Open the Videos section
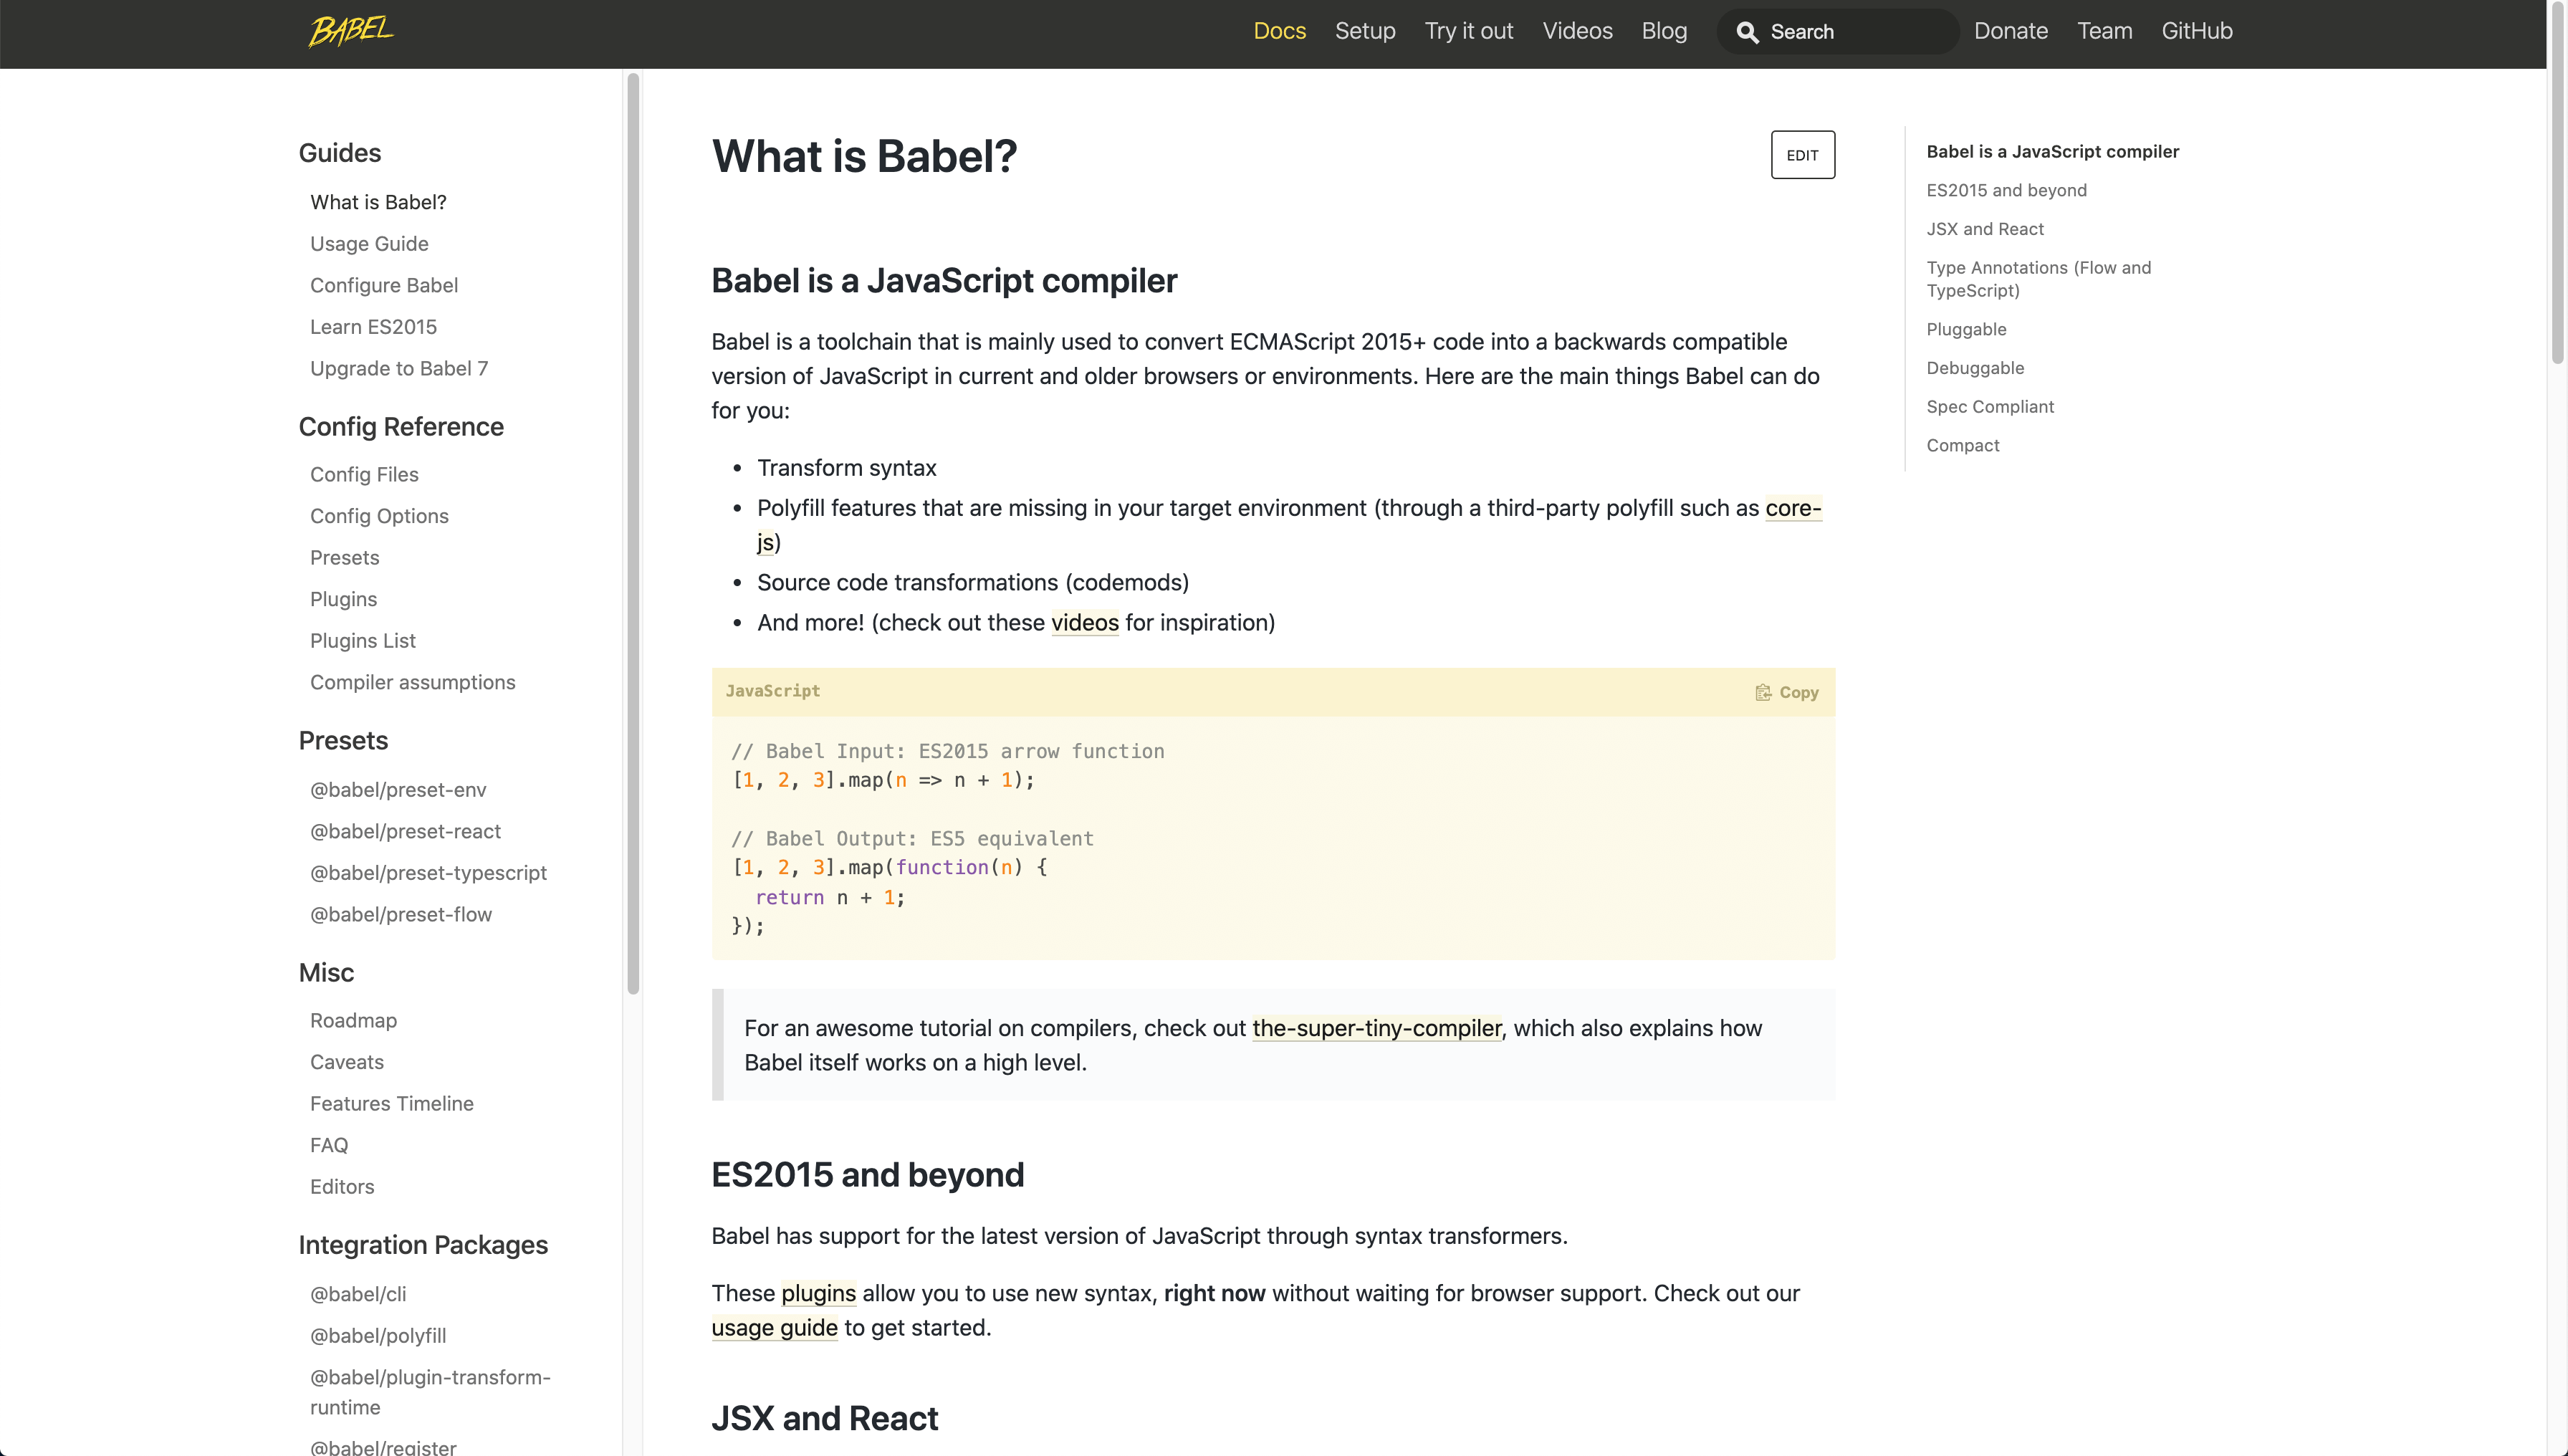Image resolution: width=2568 pixels, height=1456 pixels. (x=1577, y=31)
